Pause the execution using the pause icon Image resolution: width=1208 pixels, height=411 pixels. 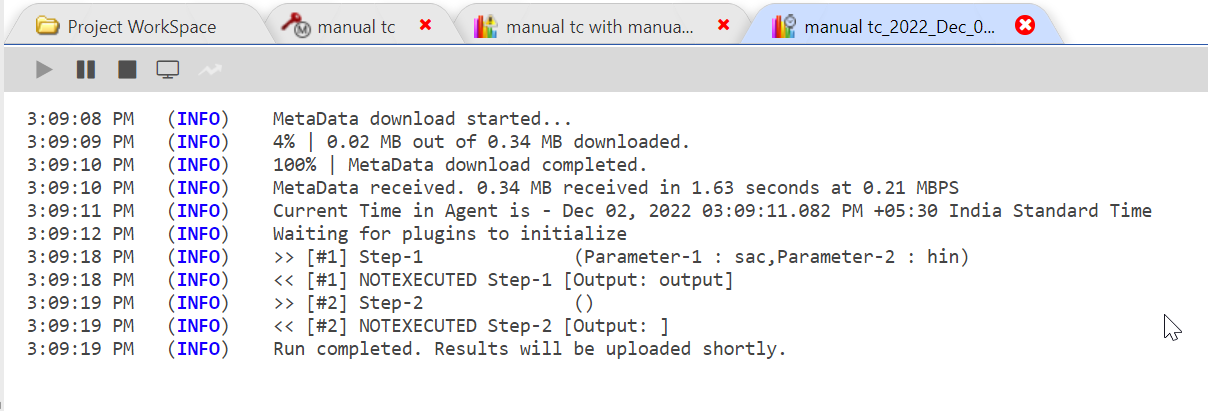tap(86, 70)
